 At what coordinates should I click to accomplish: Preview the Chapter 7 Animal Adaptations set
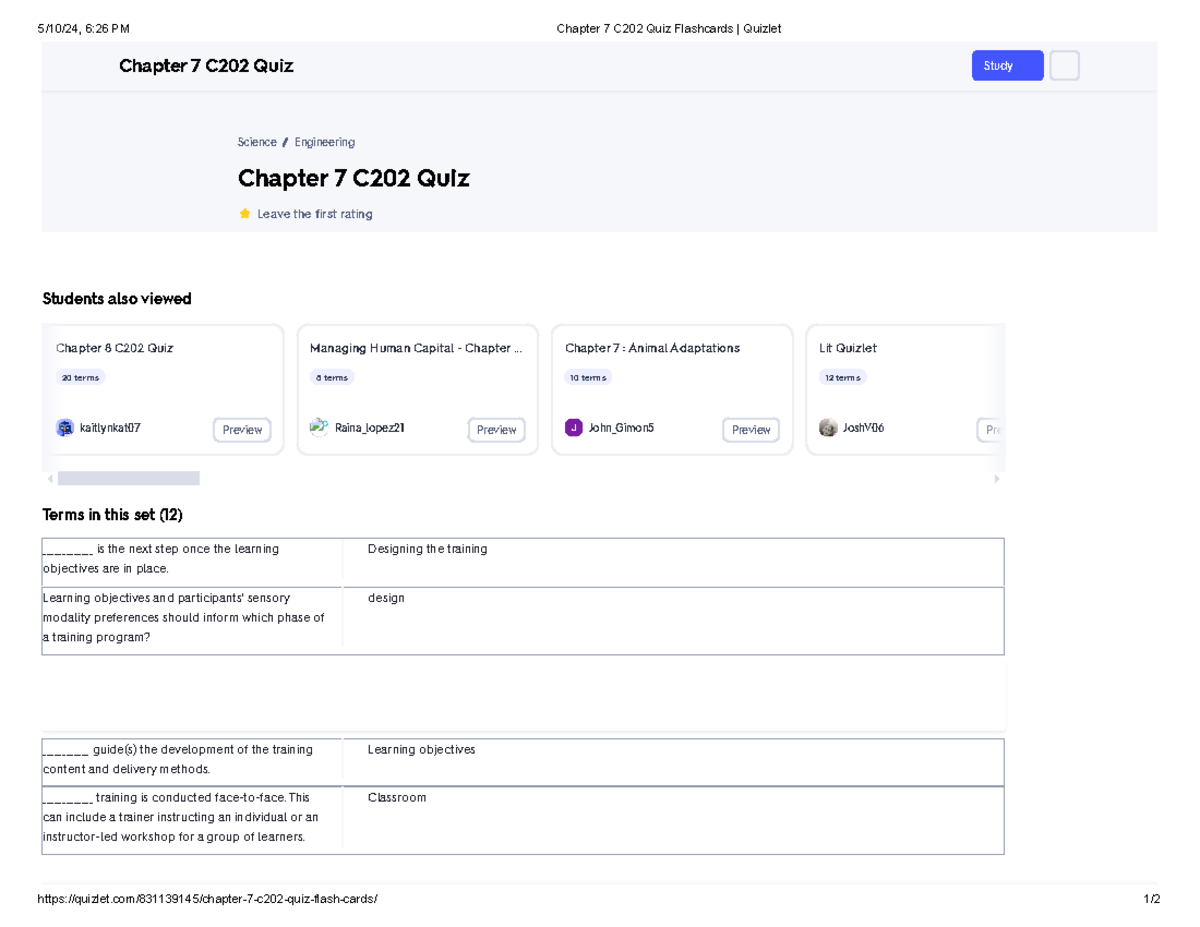pyautogui.click(x=751, y=430)
